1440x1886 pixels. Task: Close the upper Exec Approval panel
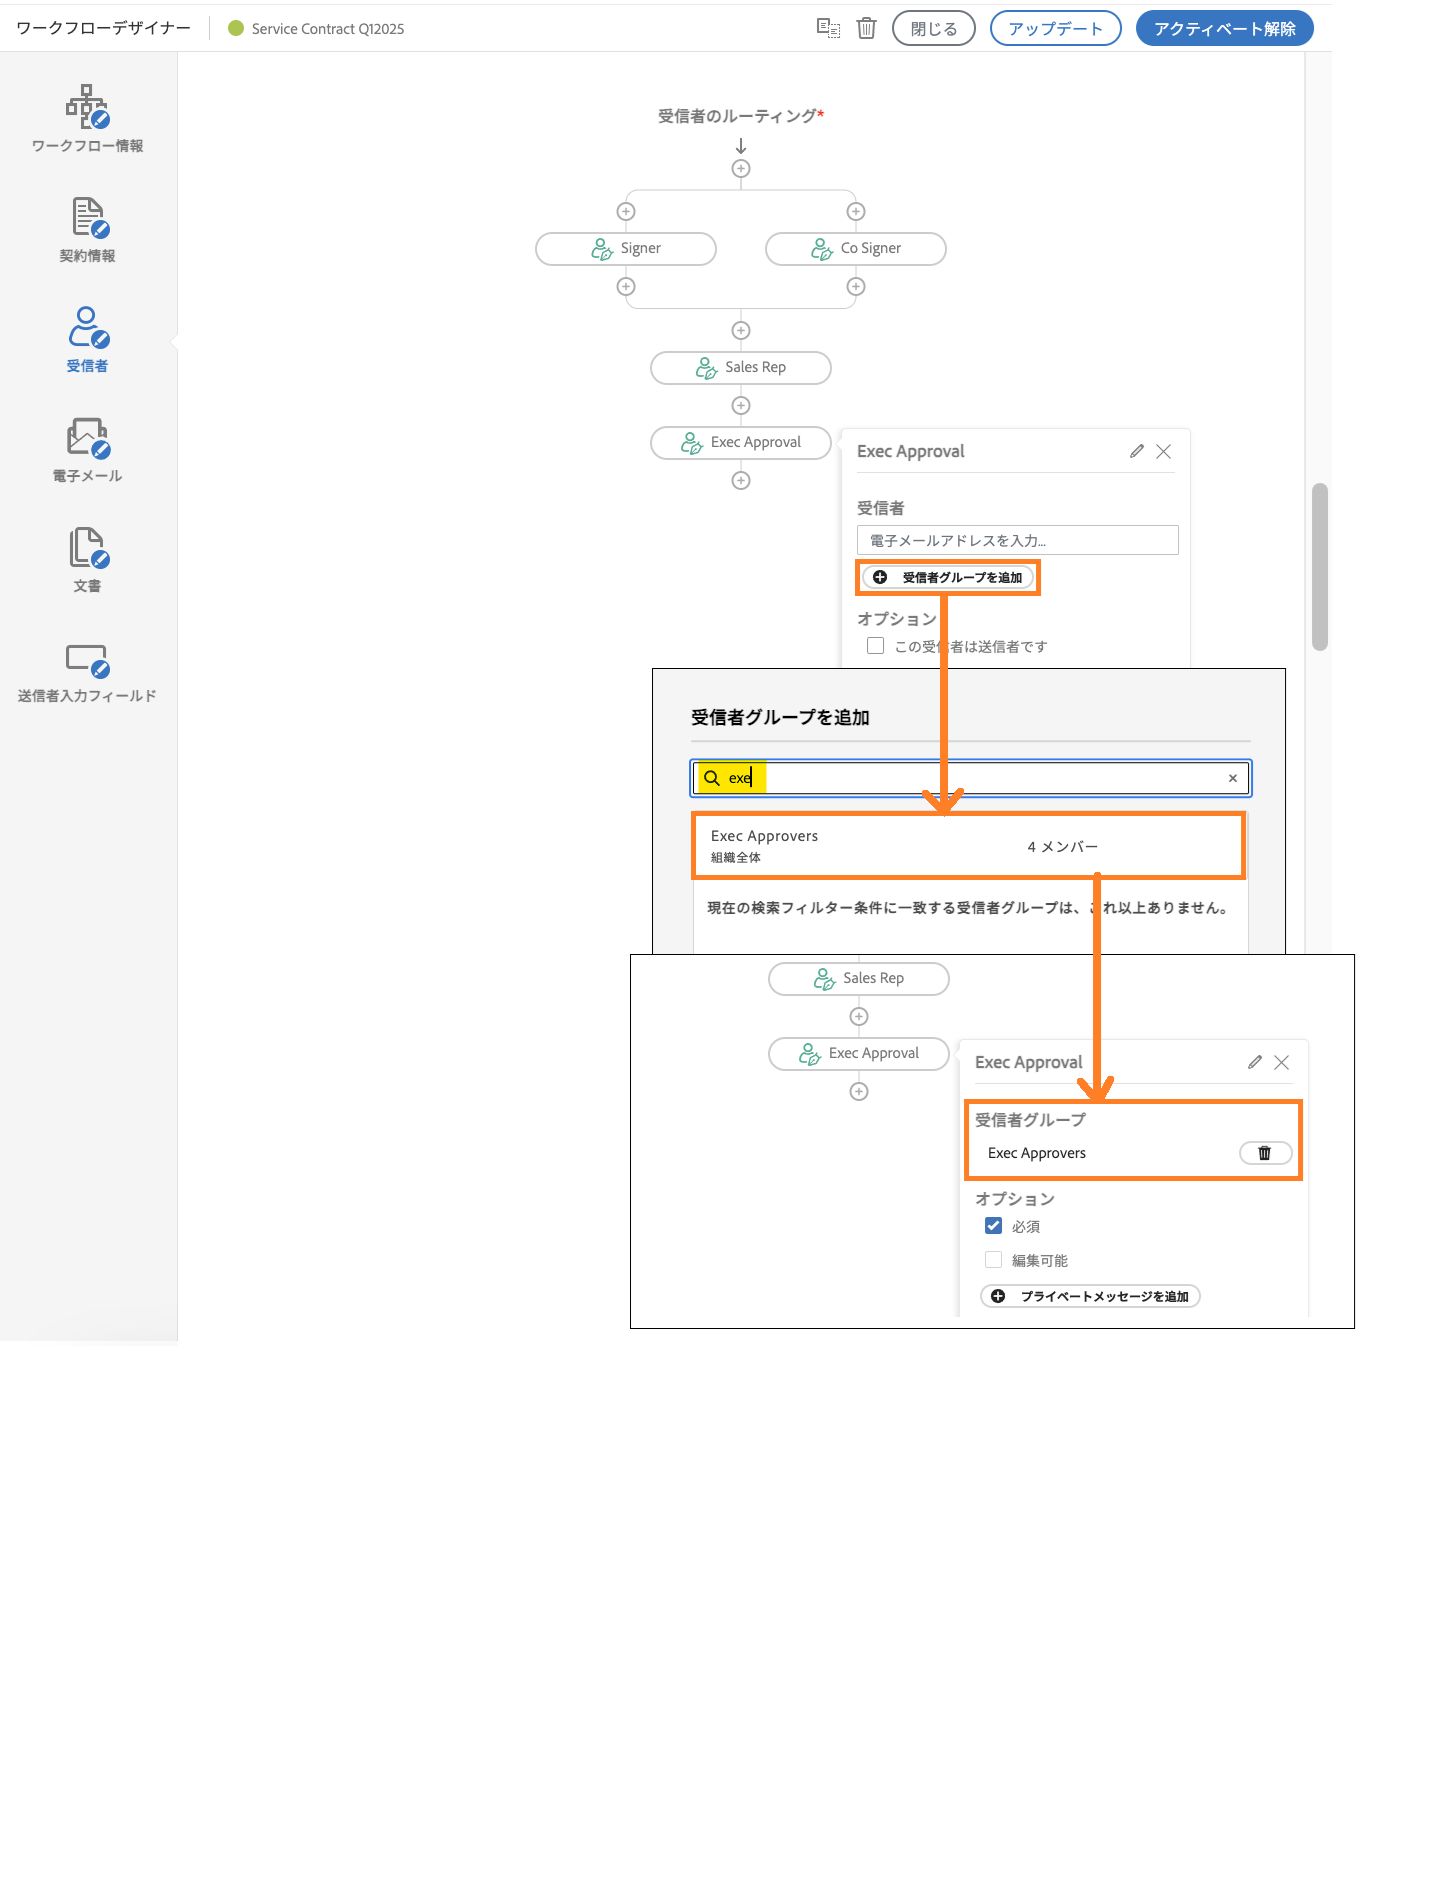[1164, 451]
